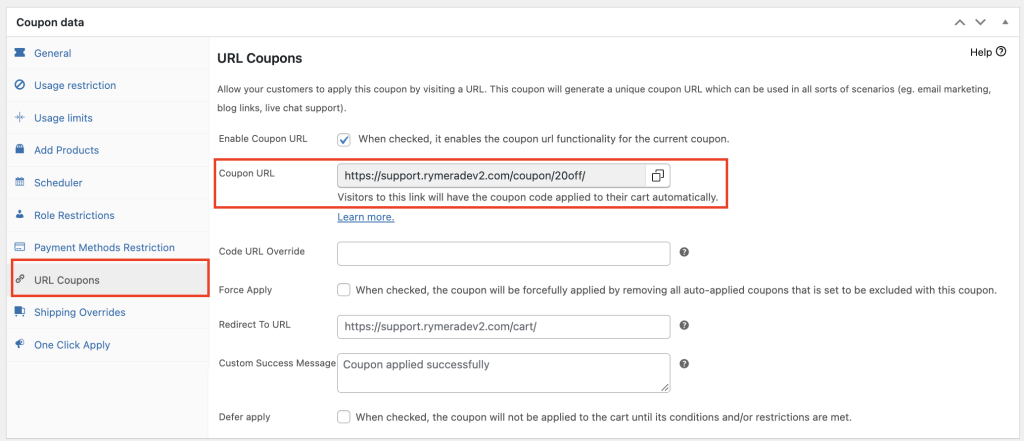Collapse the Coupon data panel
Image resolution: width=1024 pixels, height=441 pixels.
coord(1005,22)
